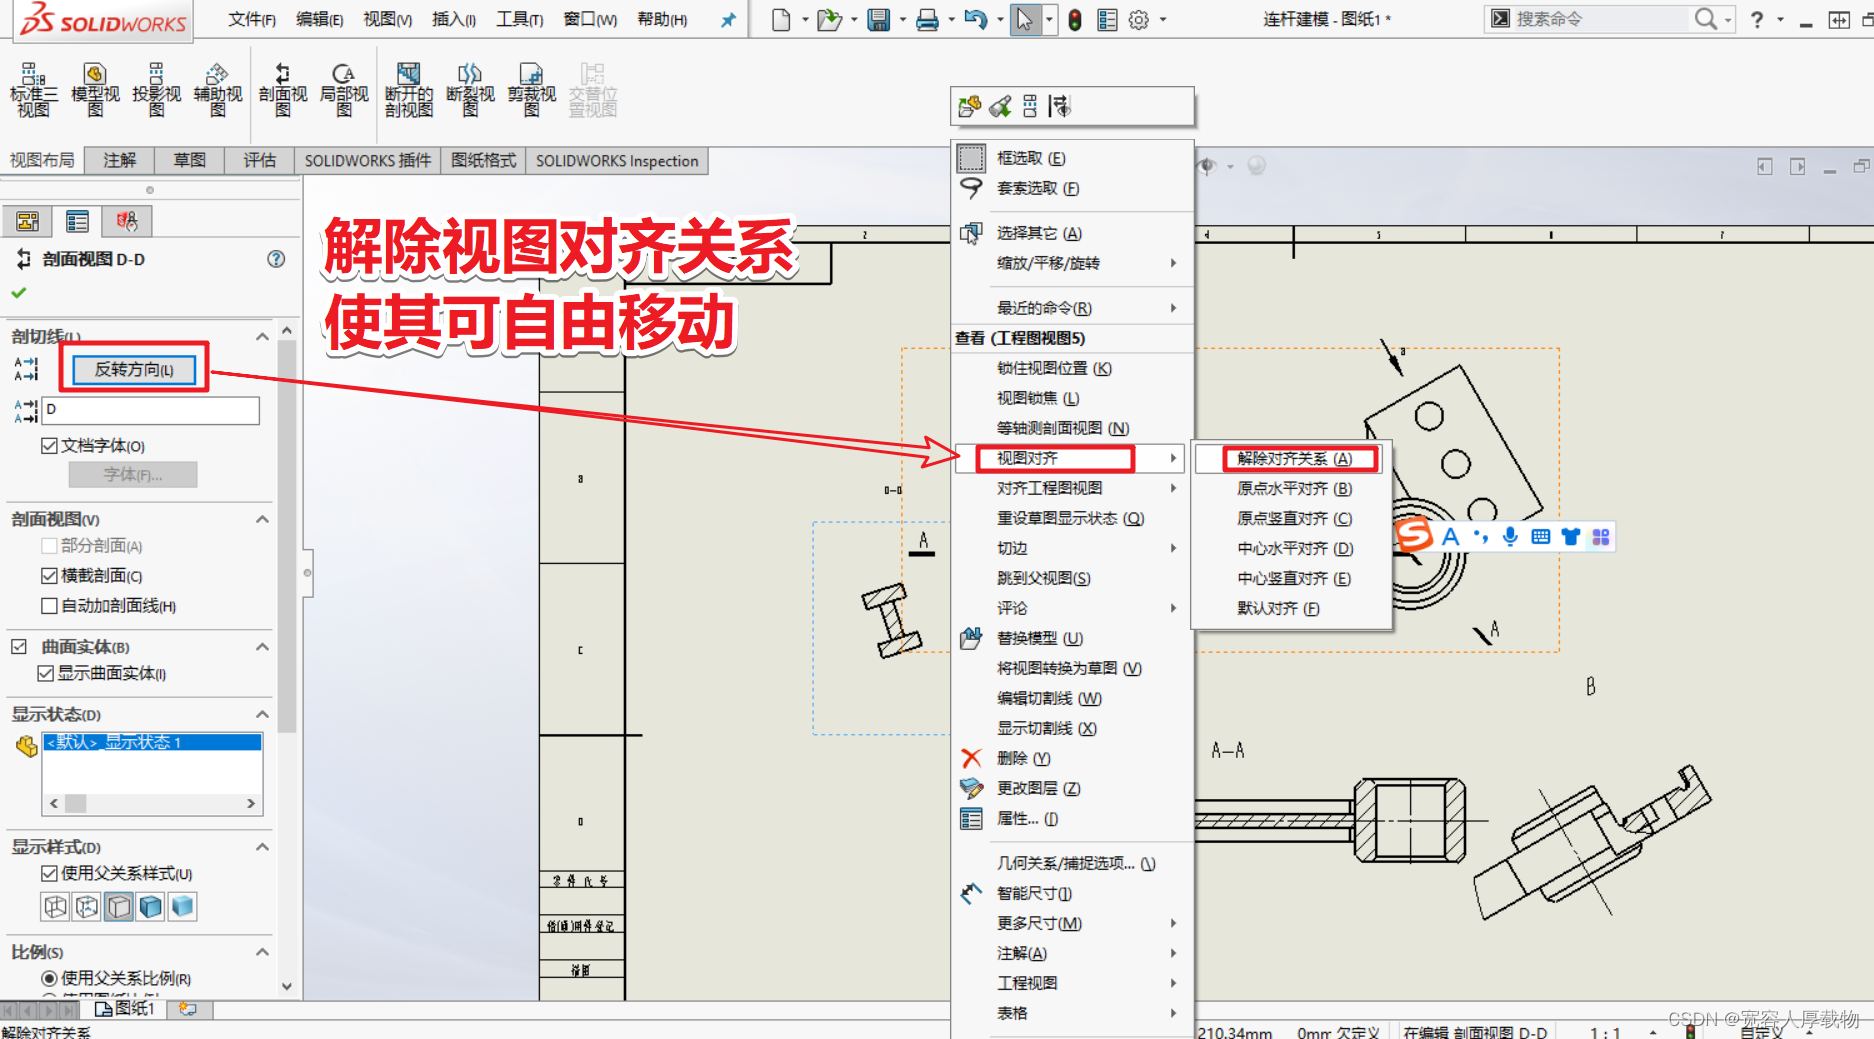This screenshot has height=1039, width=1874.
Task: Click the 反转方向 button
Action: pyautogui.click(x=134, y=370)
